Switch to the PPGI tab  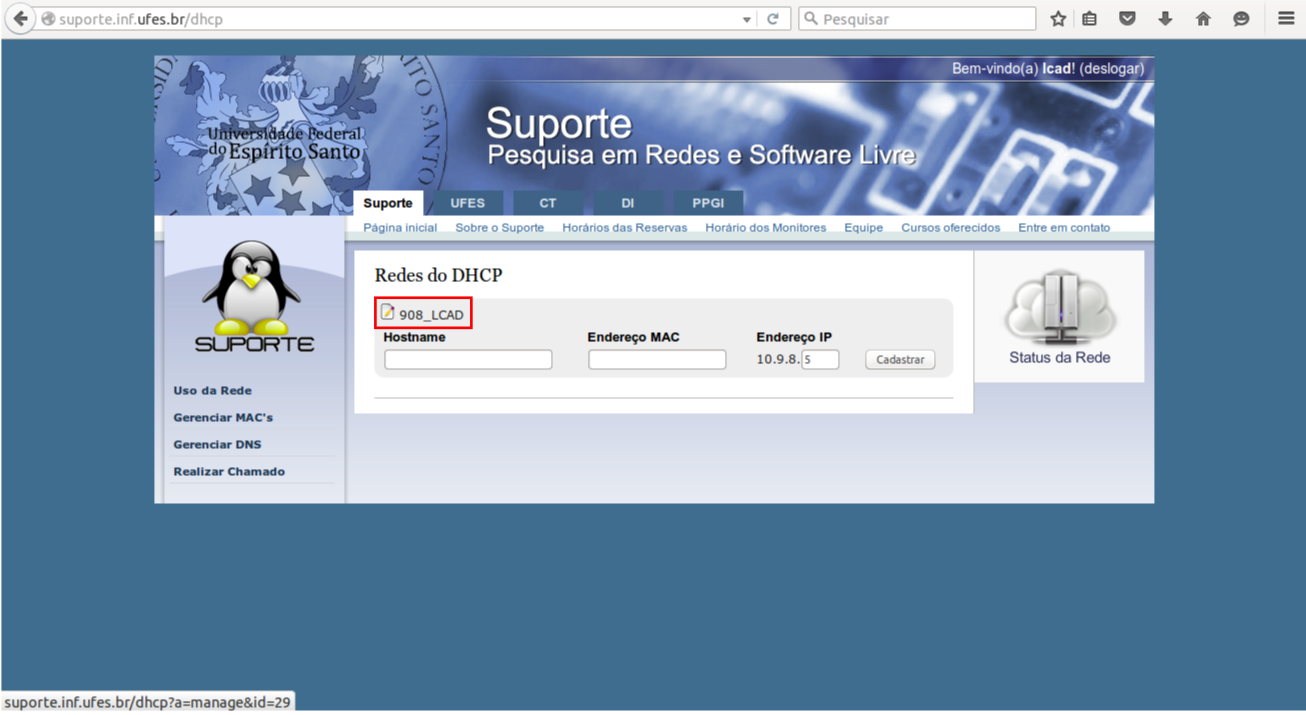coord(708,203)
